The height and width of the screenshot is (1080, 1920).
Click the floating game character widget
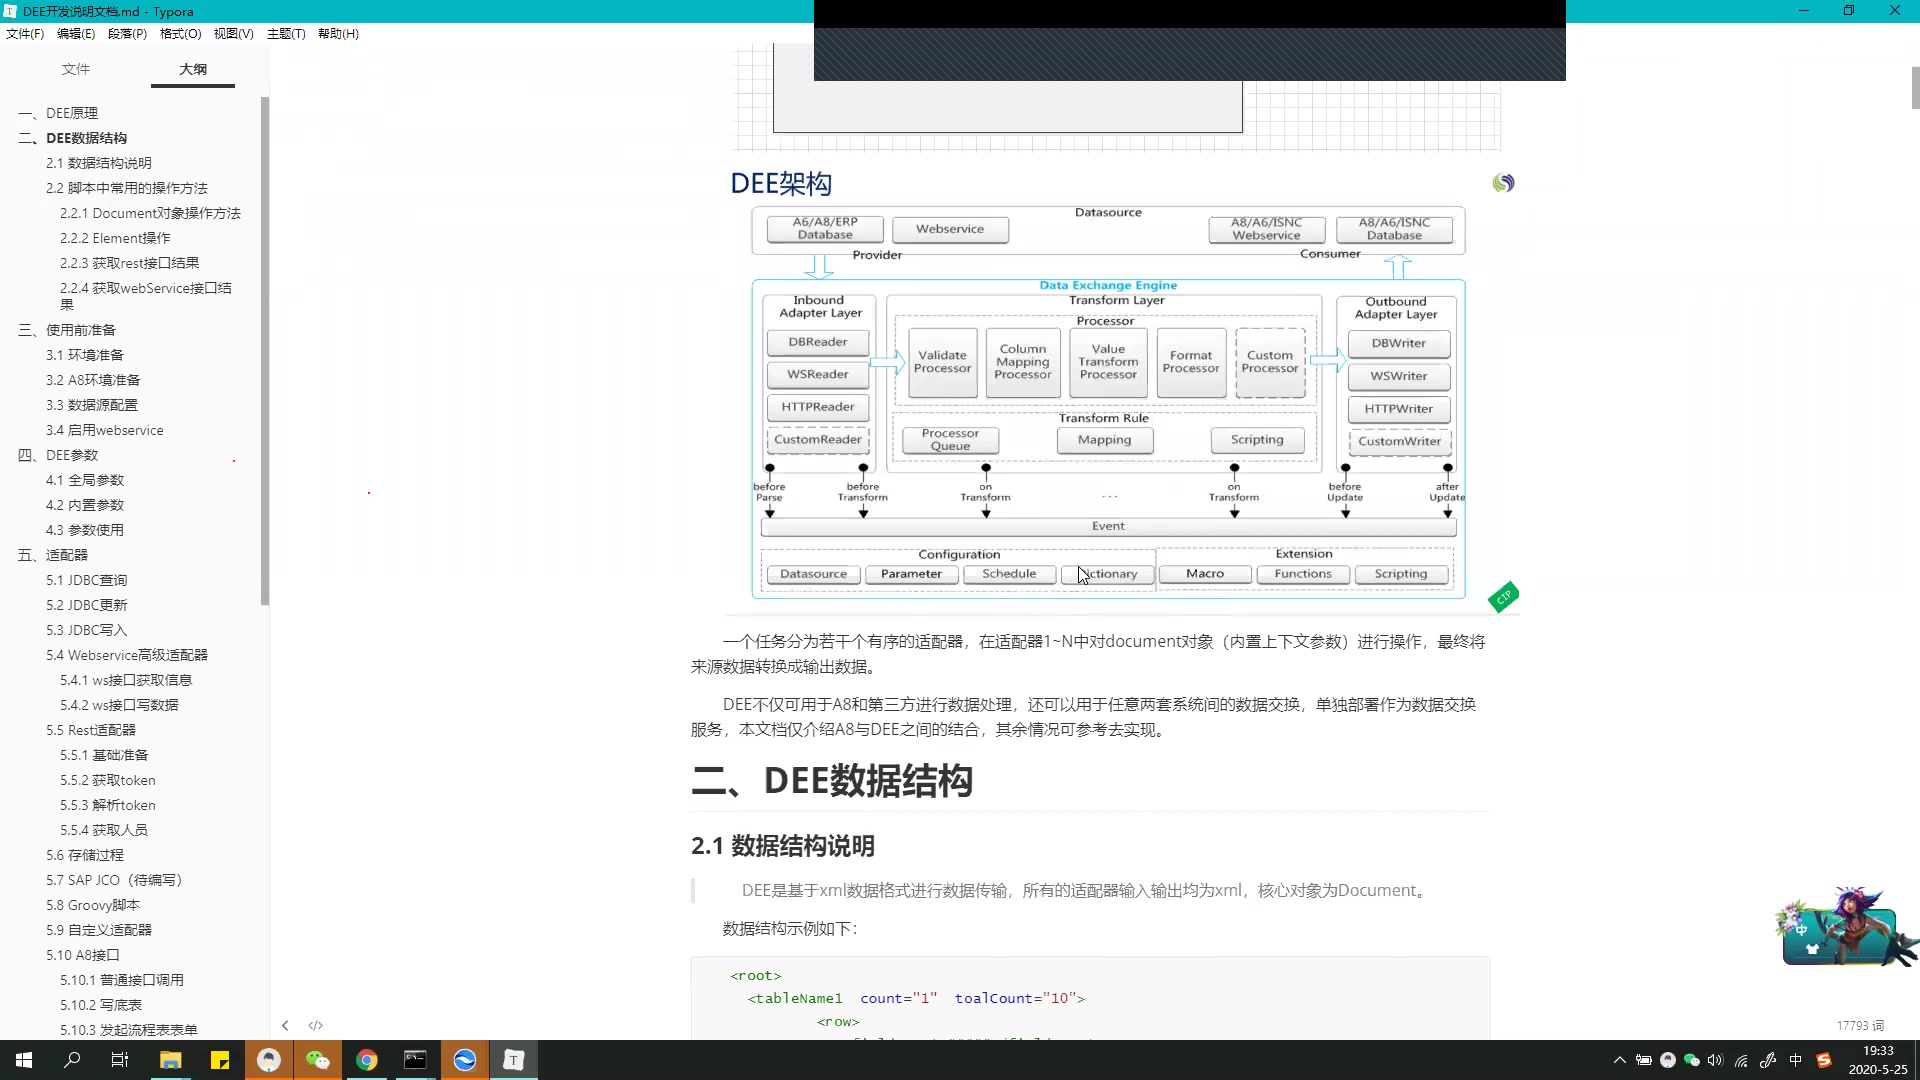[x=1845, y=928]
